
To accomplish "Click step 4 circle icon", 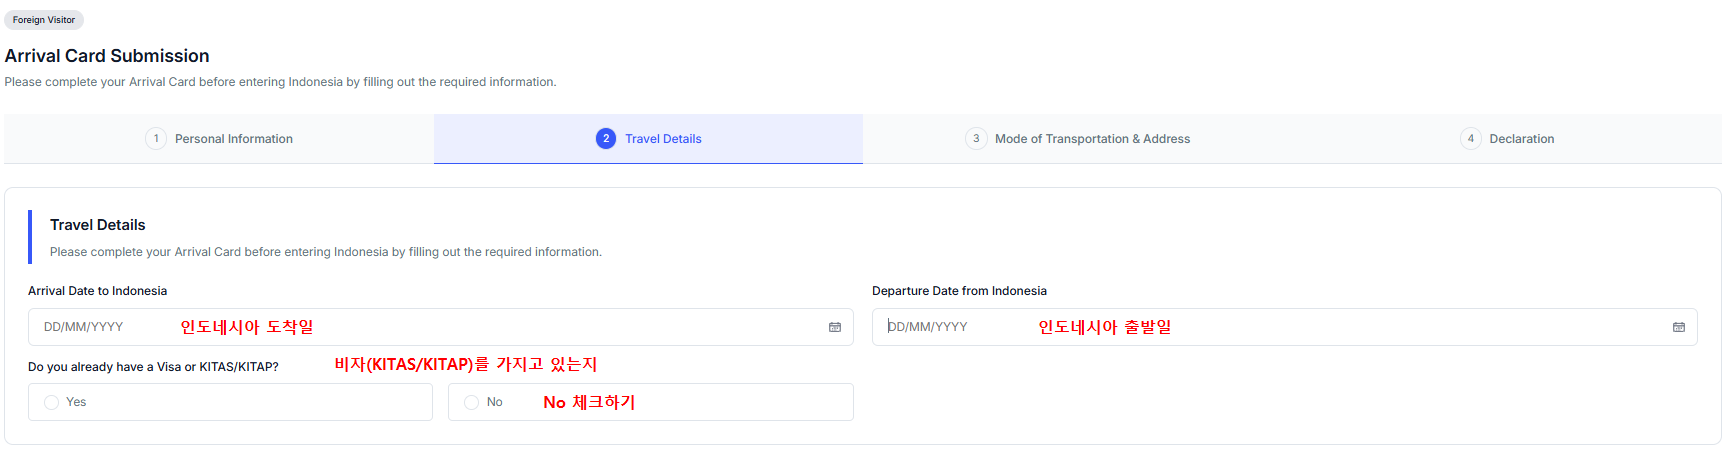I will tap(1470, 139).
